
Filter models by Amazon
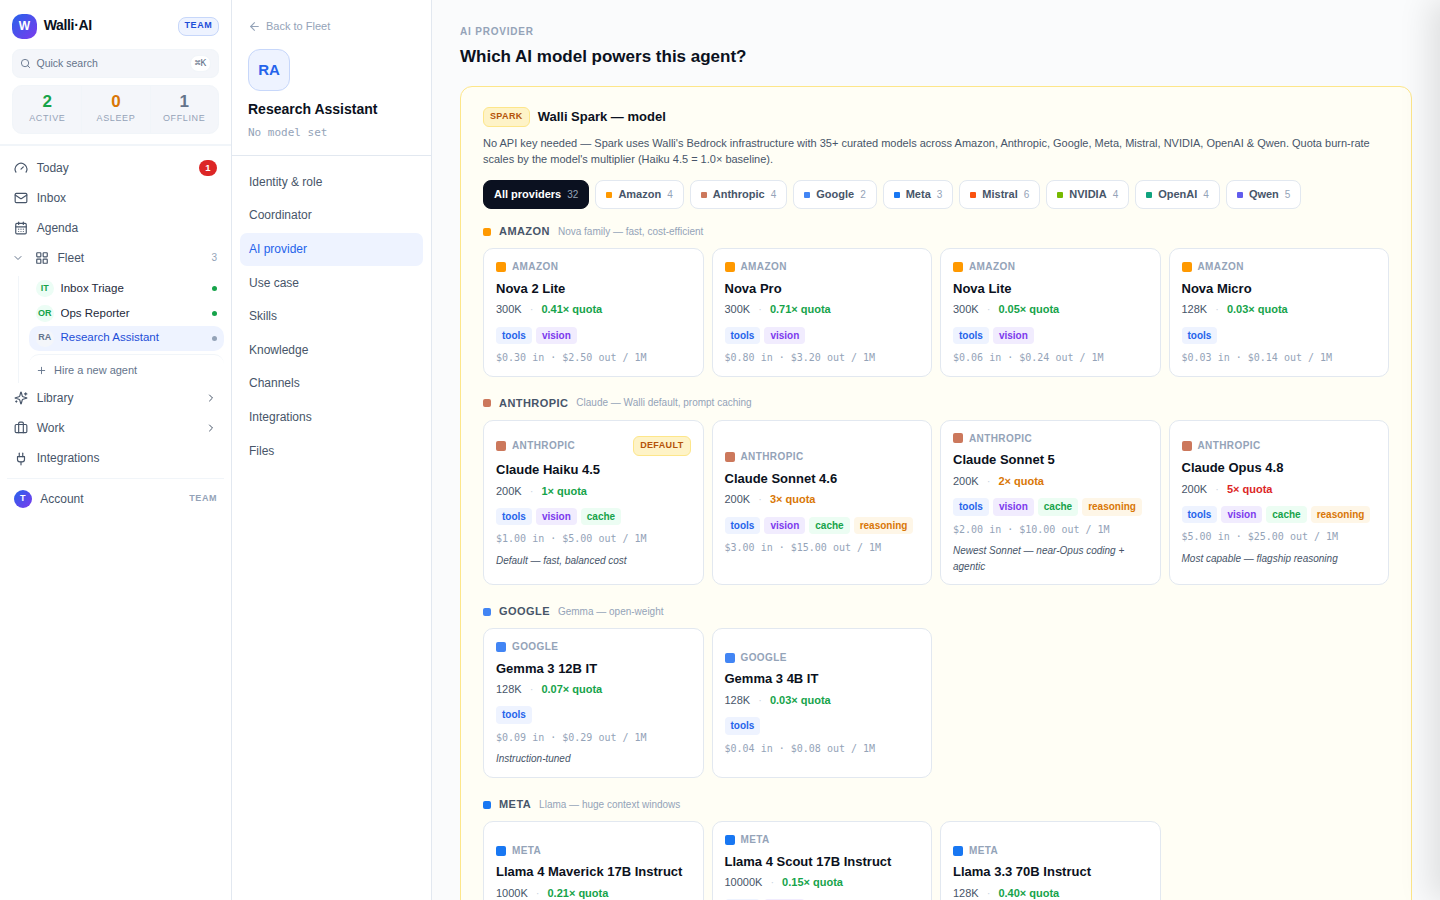tap(640, 194)
